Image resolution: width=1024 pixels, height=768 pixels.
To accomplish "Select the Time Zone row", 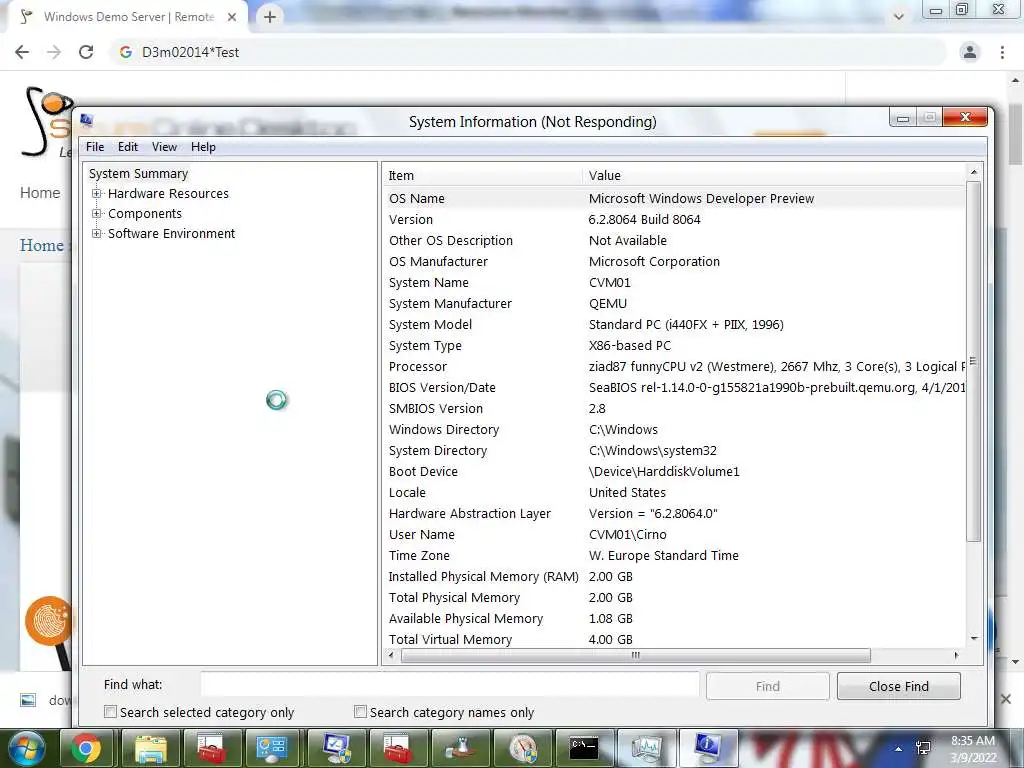I will (x=675, y=555).
